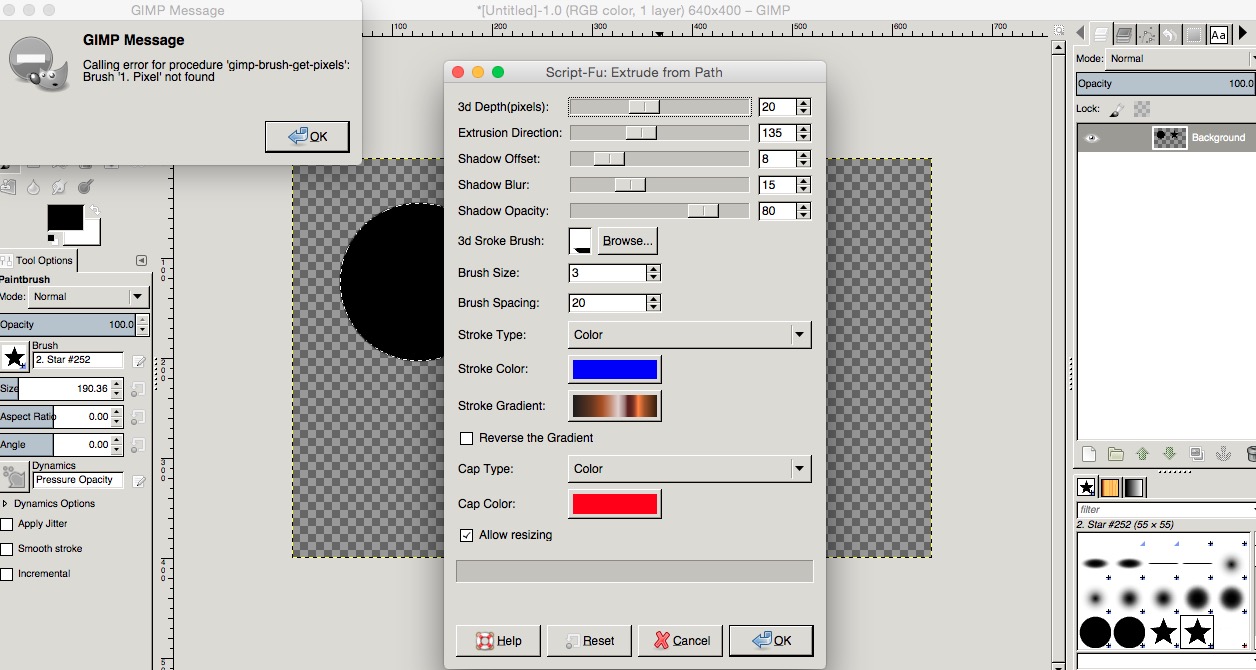This screenshot has height=670, width=1256.
Task: Browse for a 3d Stroke Brush
Action: [x=628, y=241]
